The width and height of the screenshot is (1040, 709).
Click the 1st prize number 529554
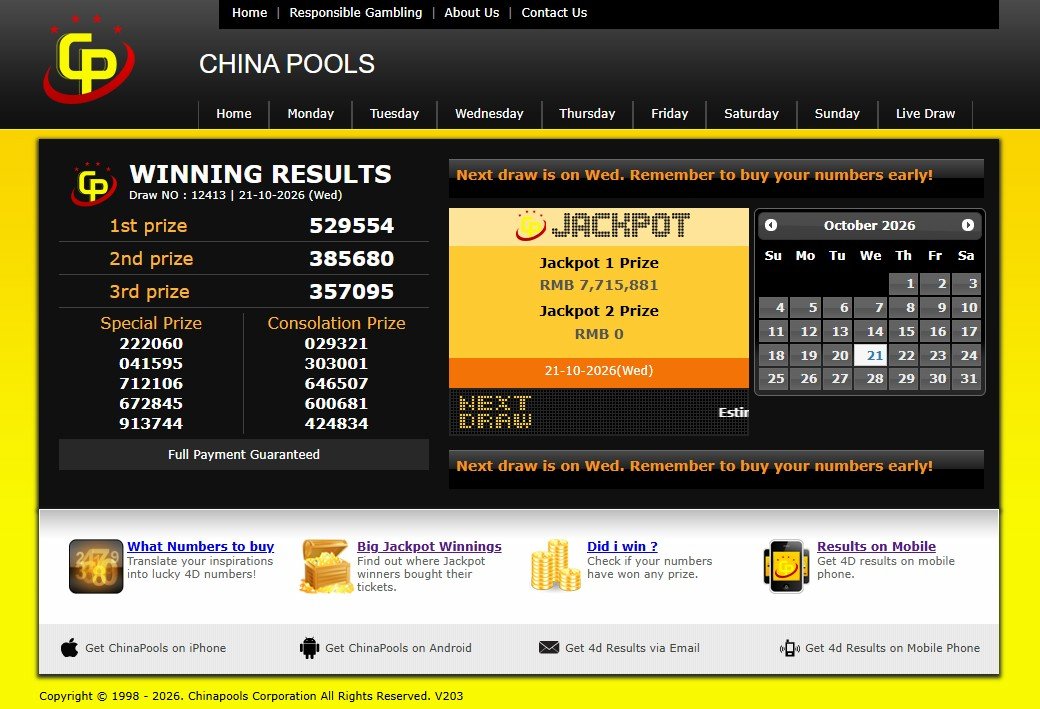coord(352,226)
